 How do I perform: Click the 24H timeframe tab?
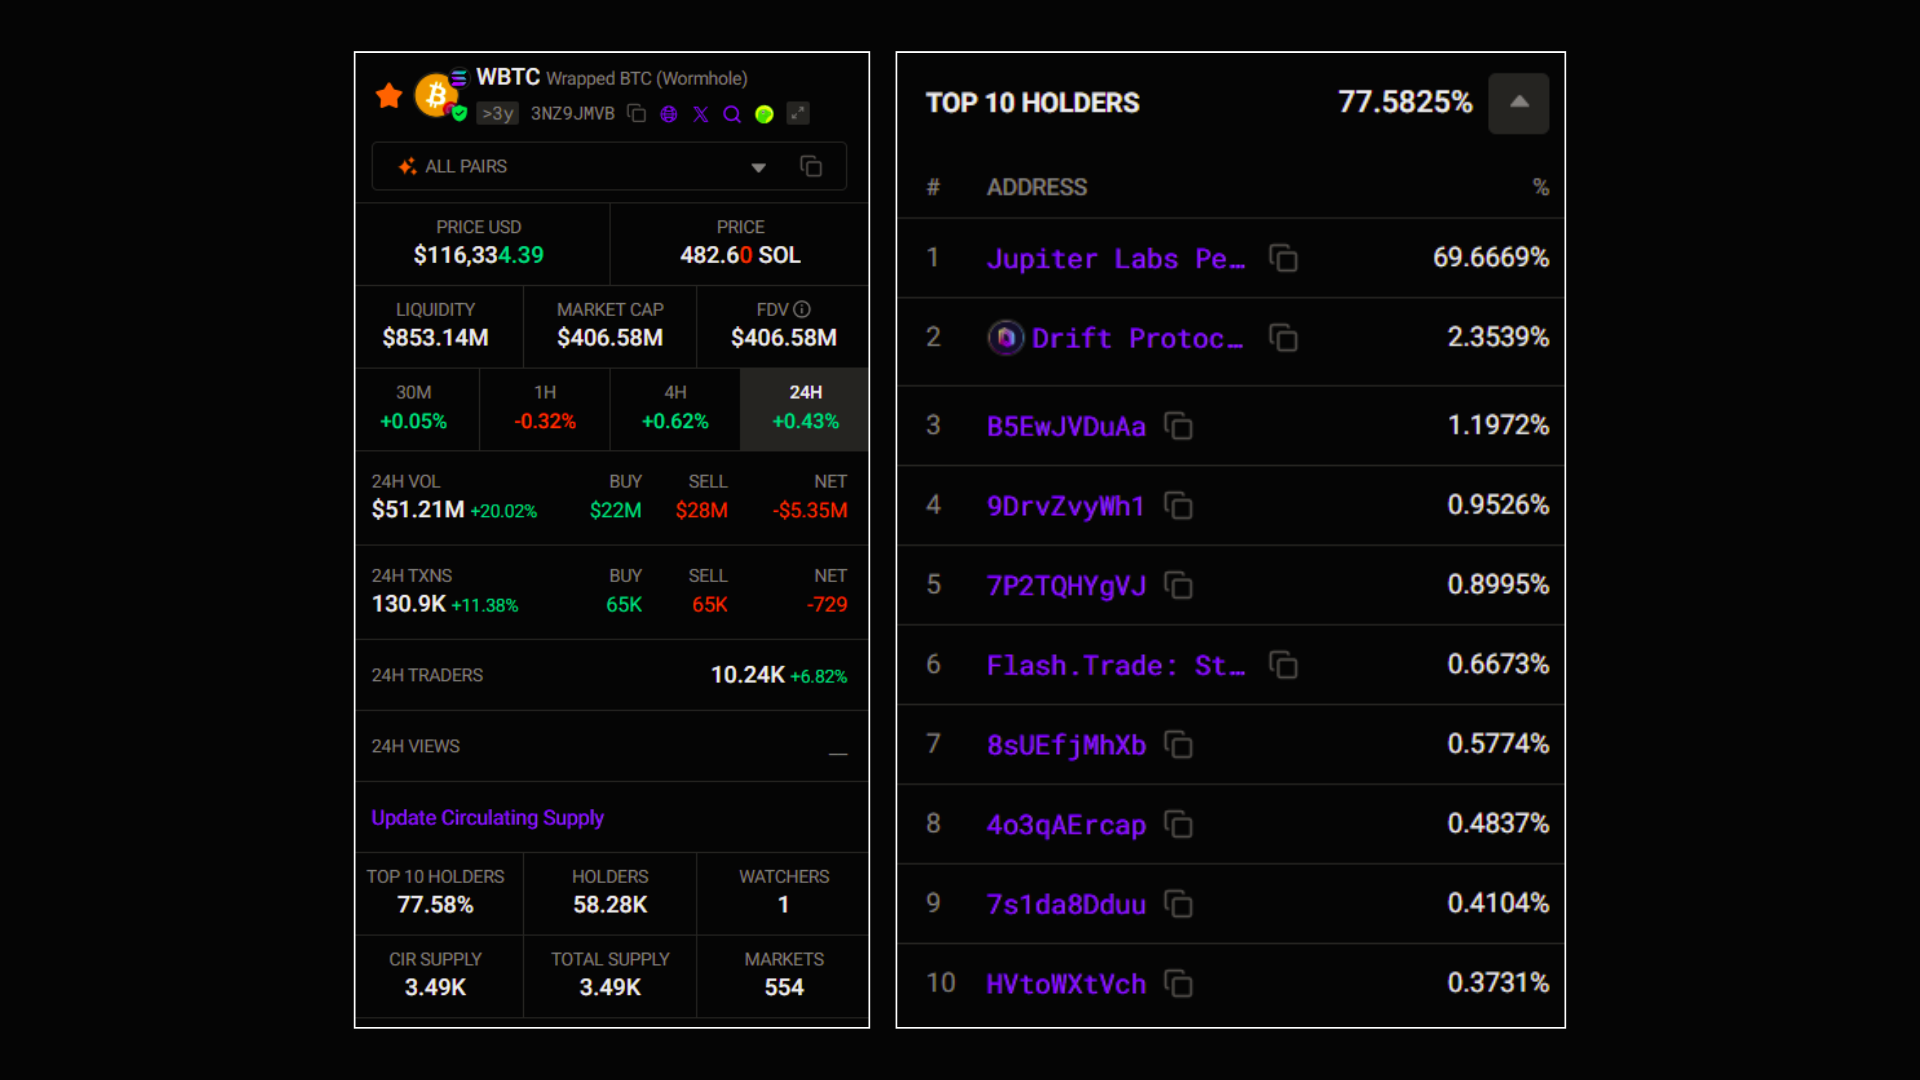[x=805, y=408]
